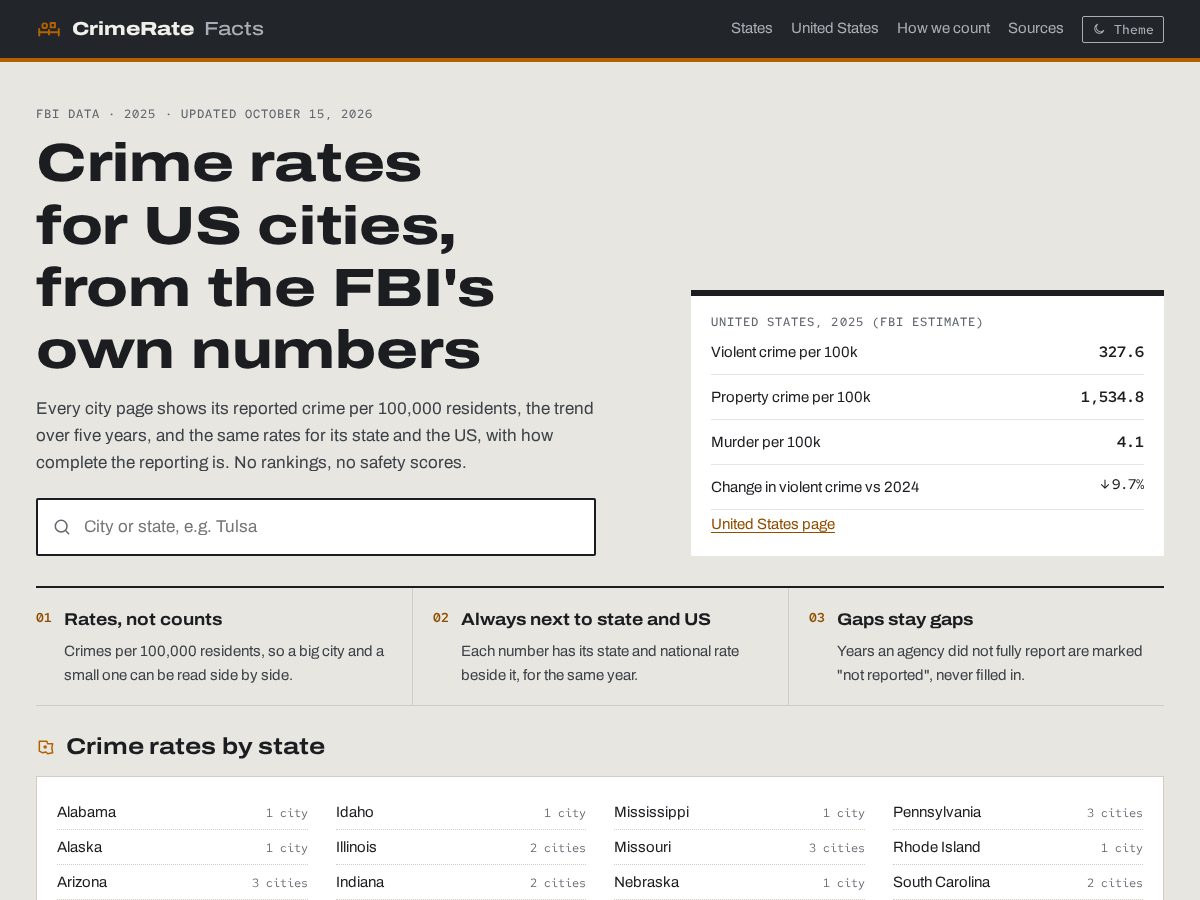This screenshot has width=1200, height=900.
Task: Click the Property crime value 1,534.8
Action: [x=1112, y=397]
